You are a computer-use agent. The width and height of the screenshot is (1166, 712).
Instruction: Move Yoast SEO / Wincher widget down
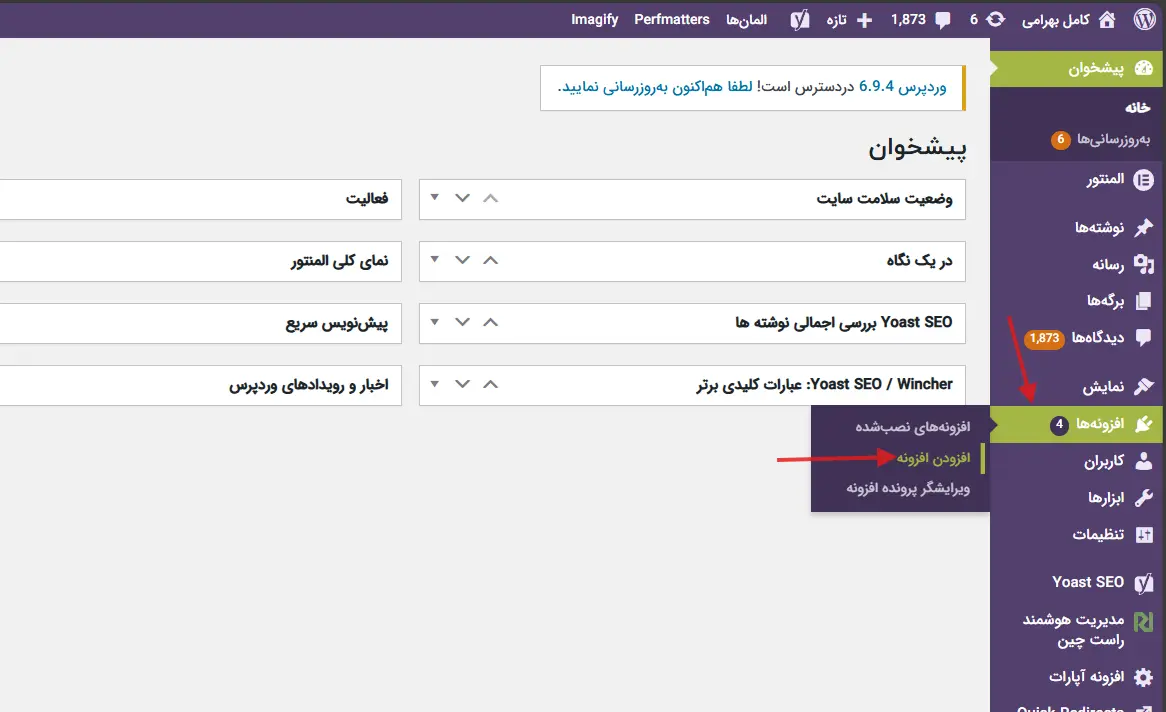463,384
